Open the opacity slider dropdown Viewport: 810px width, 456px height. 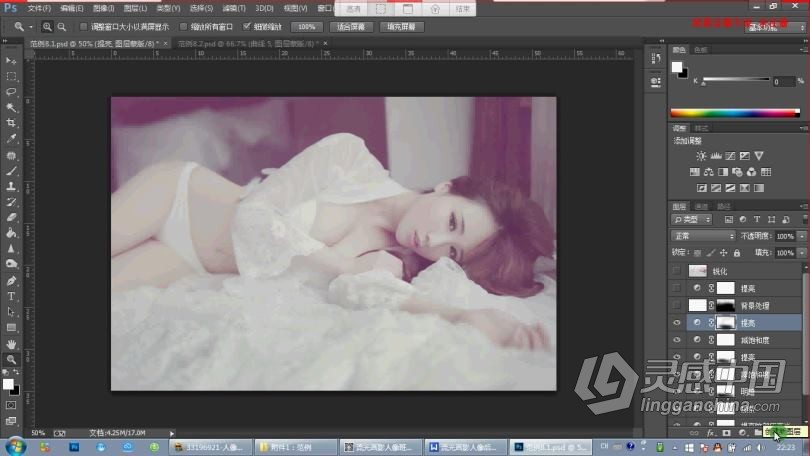point(802,236)
